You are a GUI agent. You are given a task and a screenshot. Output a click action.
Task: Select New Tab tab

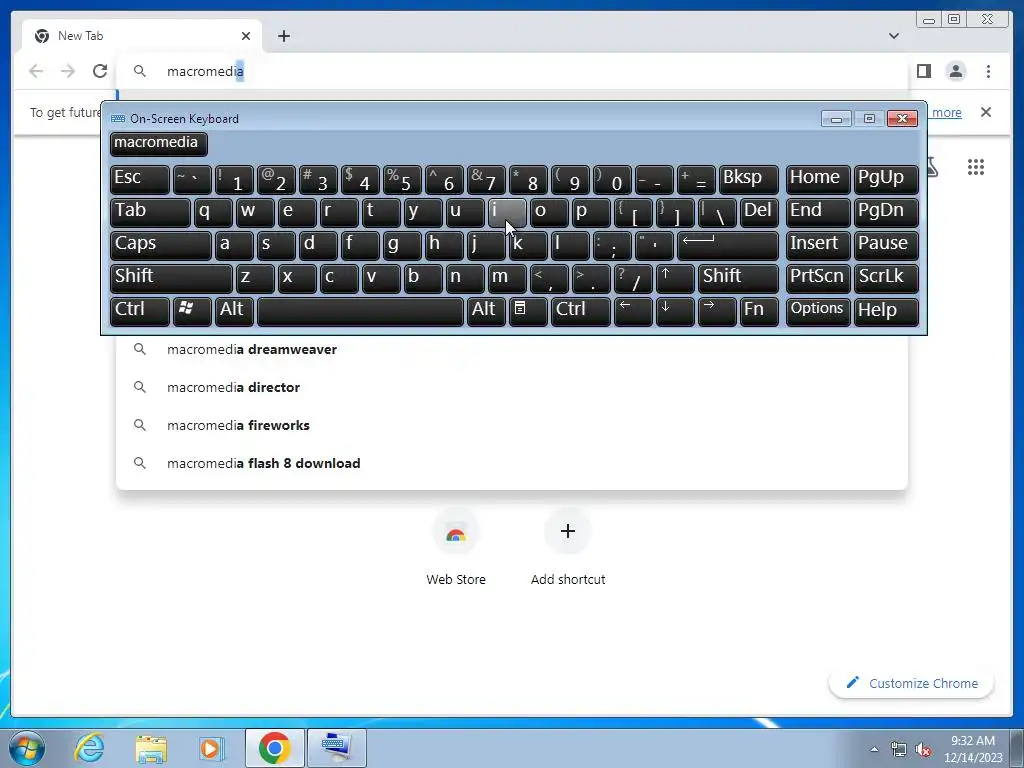click(x=142, y=36)
